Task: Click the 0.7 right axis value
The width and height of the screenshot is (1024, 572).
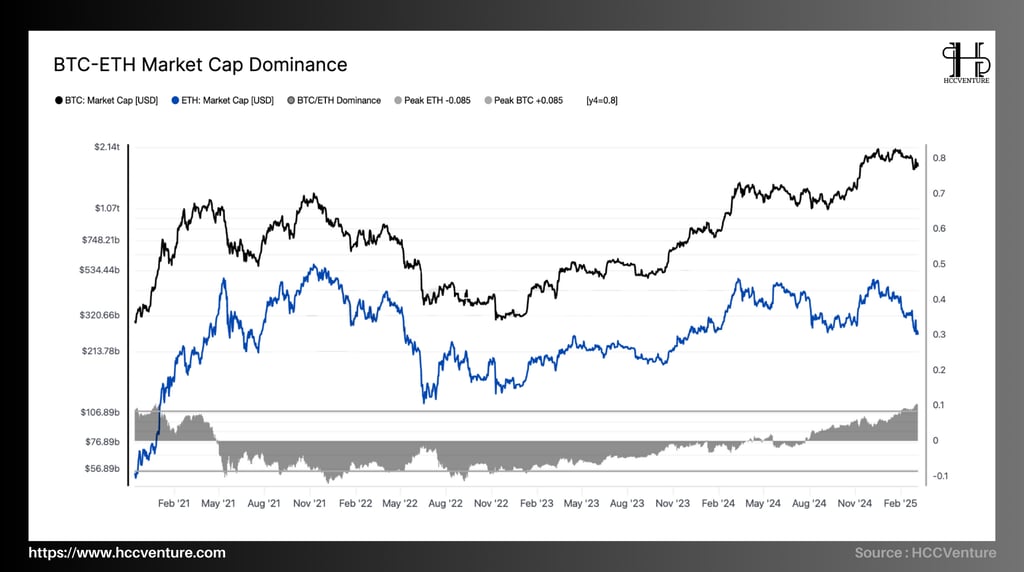Action: click(938, 193)
